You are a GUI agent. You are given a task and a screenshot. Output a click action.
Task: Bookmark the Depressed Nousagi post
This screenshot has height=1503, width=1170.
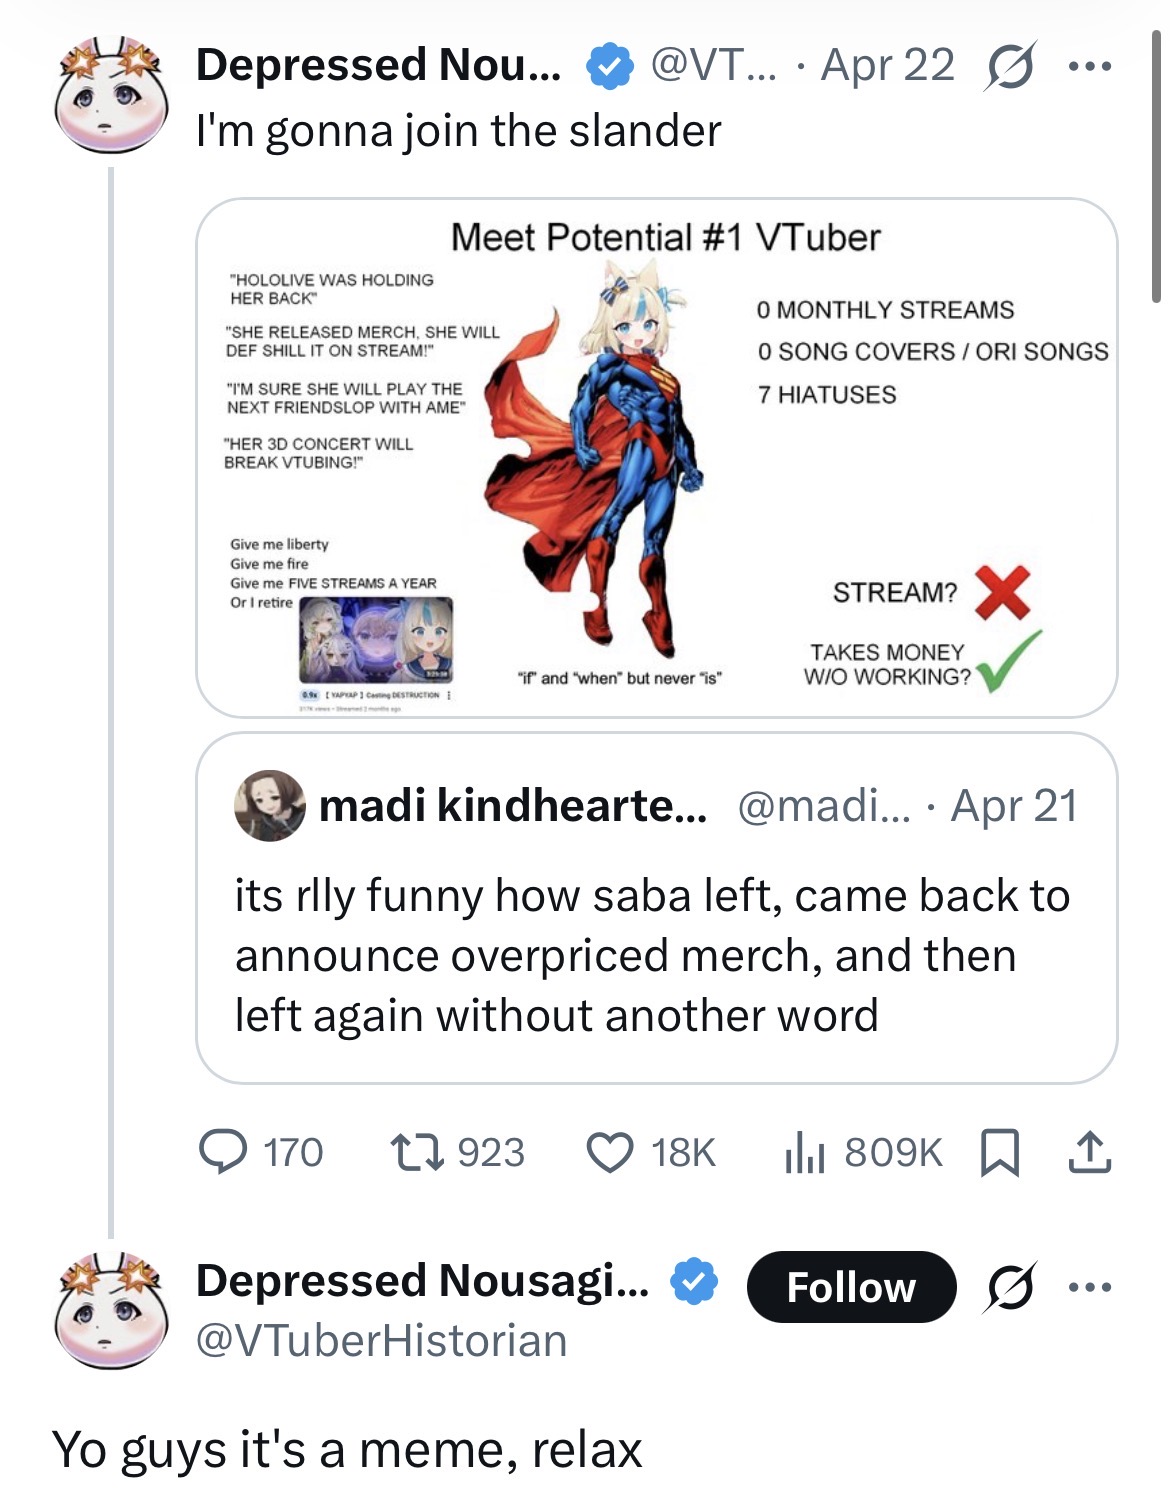tap(1000, 1152)
